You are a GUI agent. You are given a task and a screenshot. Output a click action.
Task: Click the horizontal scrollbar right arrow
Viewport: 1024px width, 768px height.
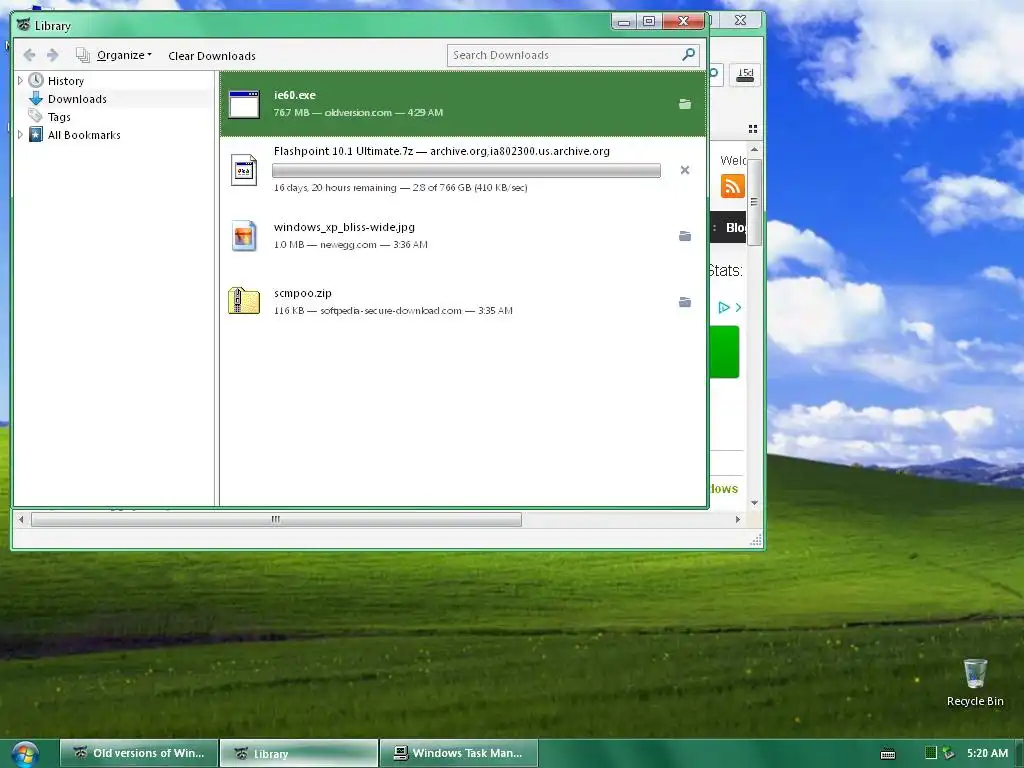pos(737,519)
